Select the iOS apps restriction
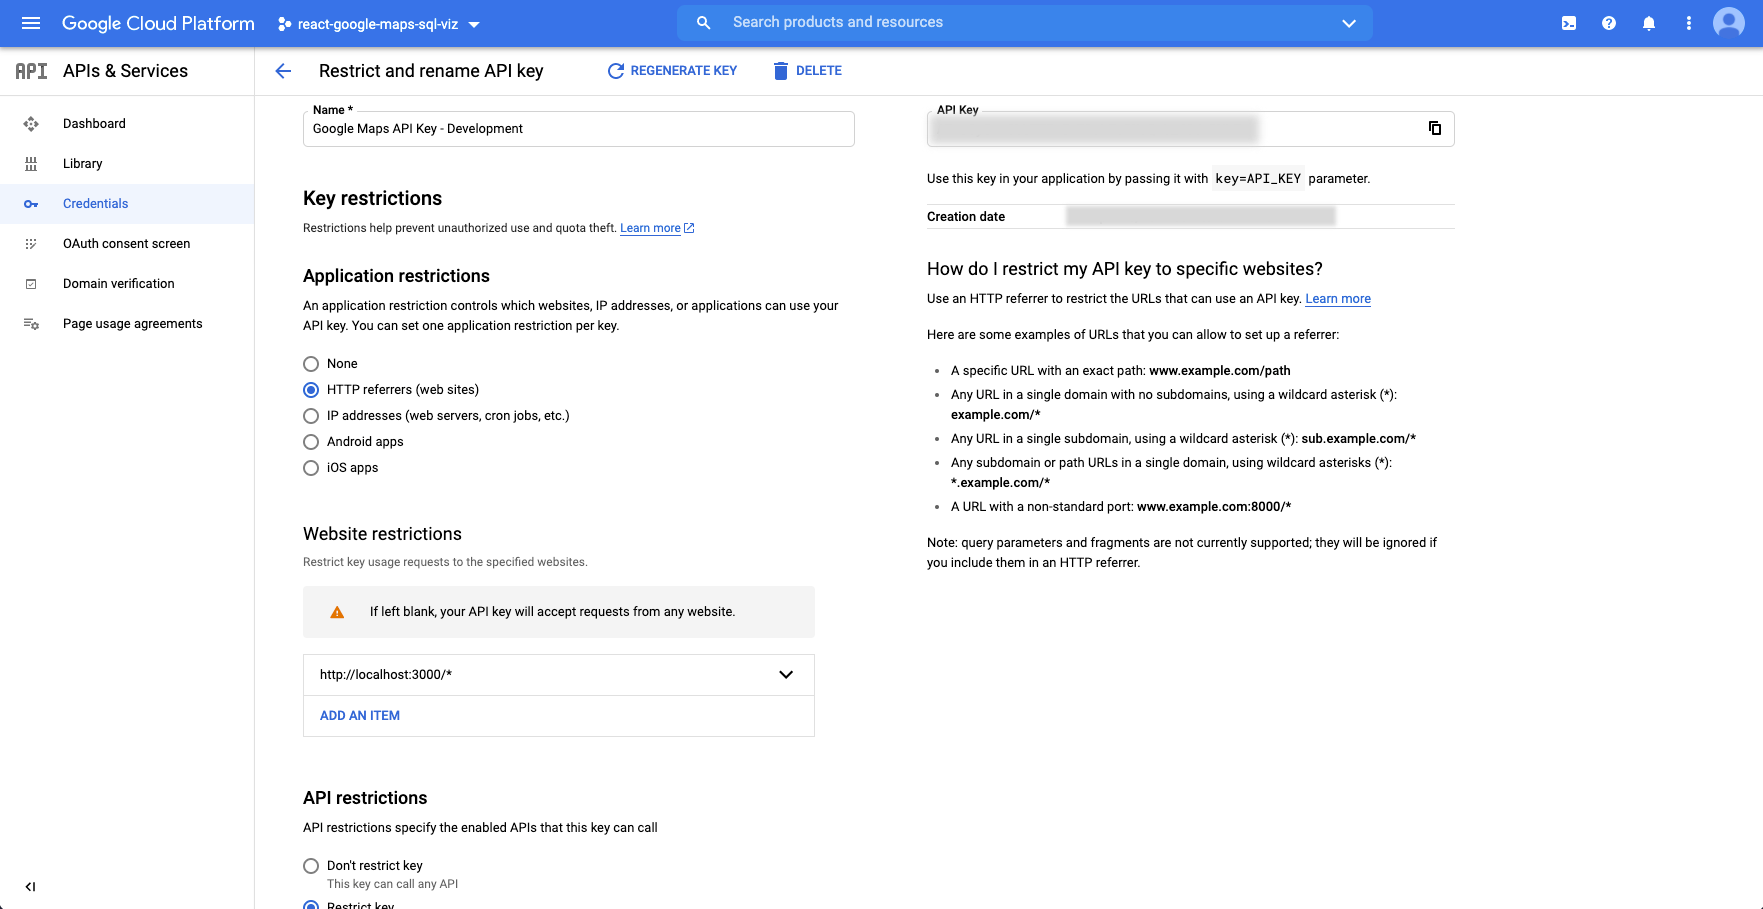Viewport: 1763px width, 909px height. [x=311, y=468]
